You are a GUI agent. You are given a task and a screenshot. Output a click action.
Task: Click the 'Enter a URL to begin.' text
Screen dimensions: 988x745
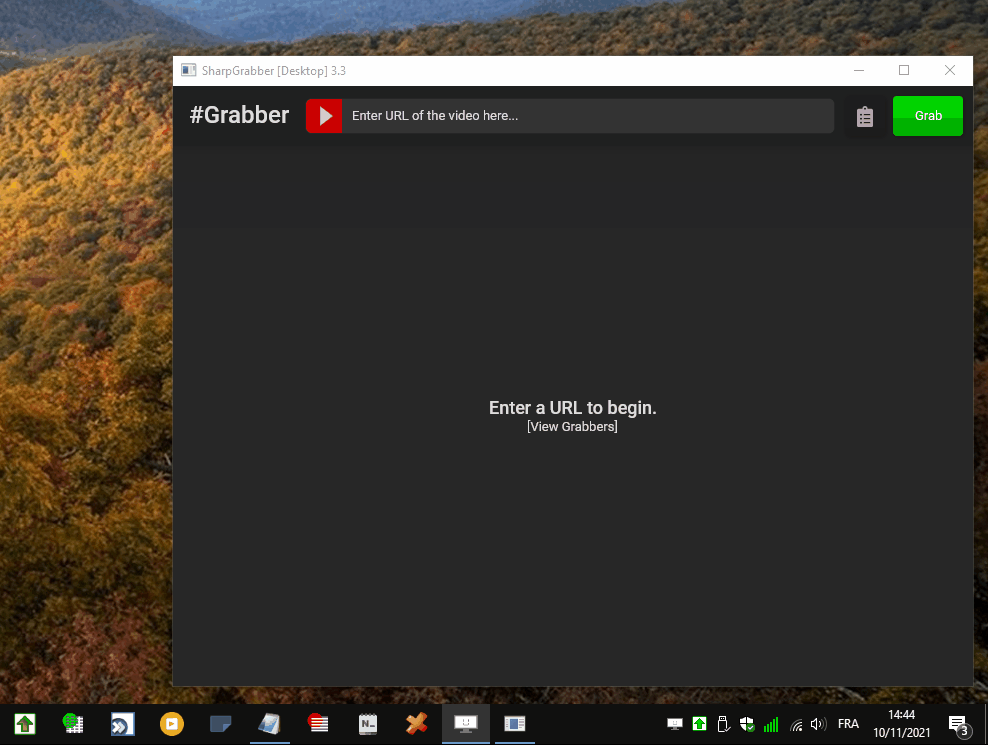572,408
